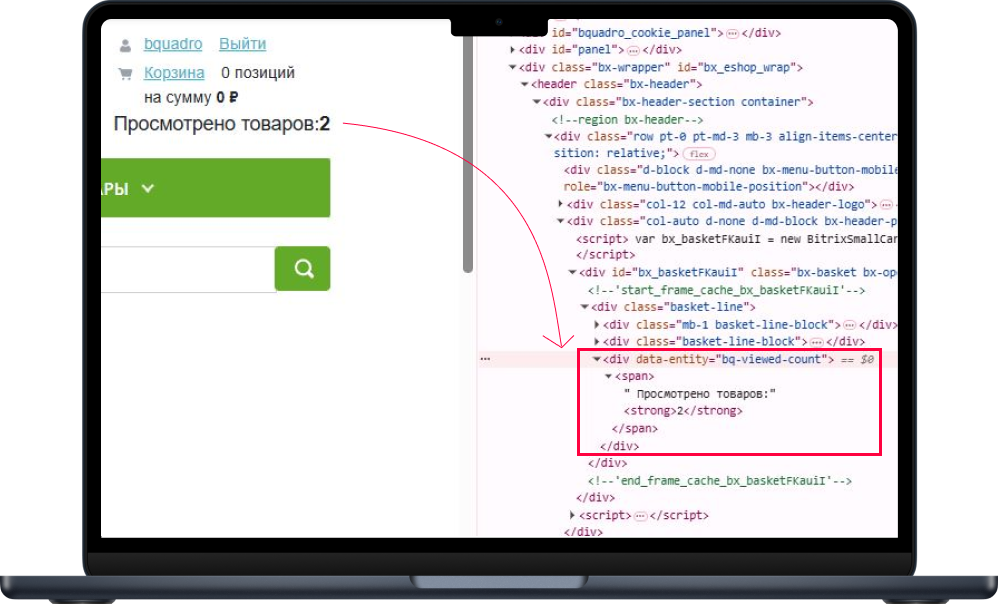The image size is (998, 604).
Task: Click the flex badge in the DOM tree
Action: (697, 154)
